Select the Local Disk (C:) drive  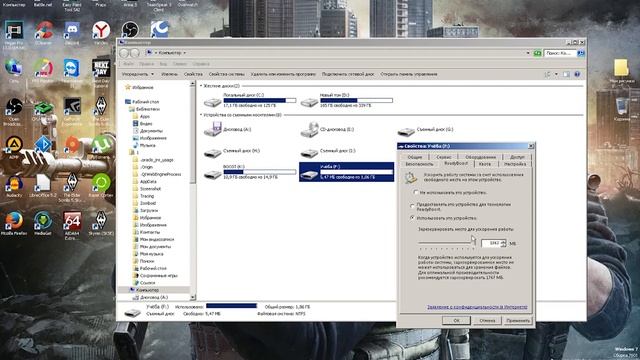coord(250,100)
